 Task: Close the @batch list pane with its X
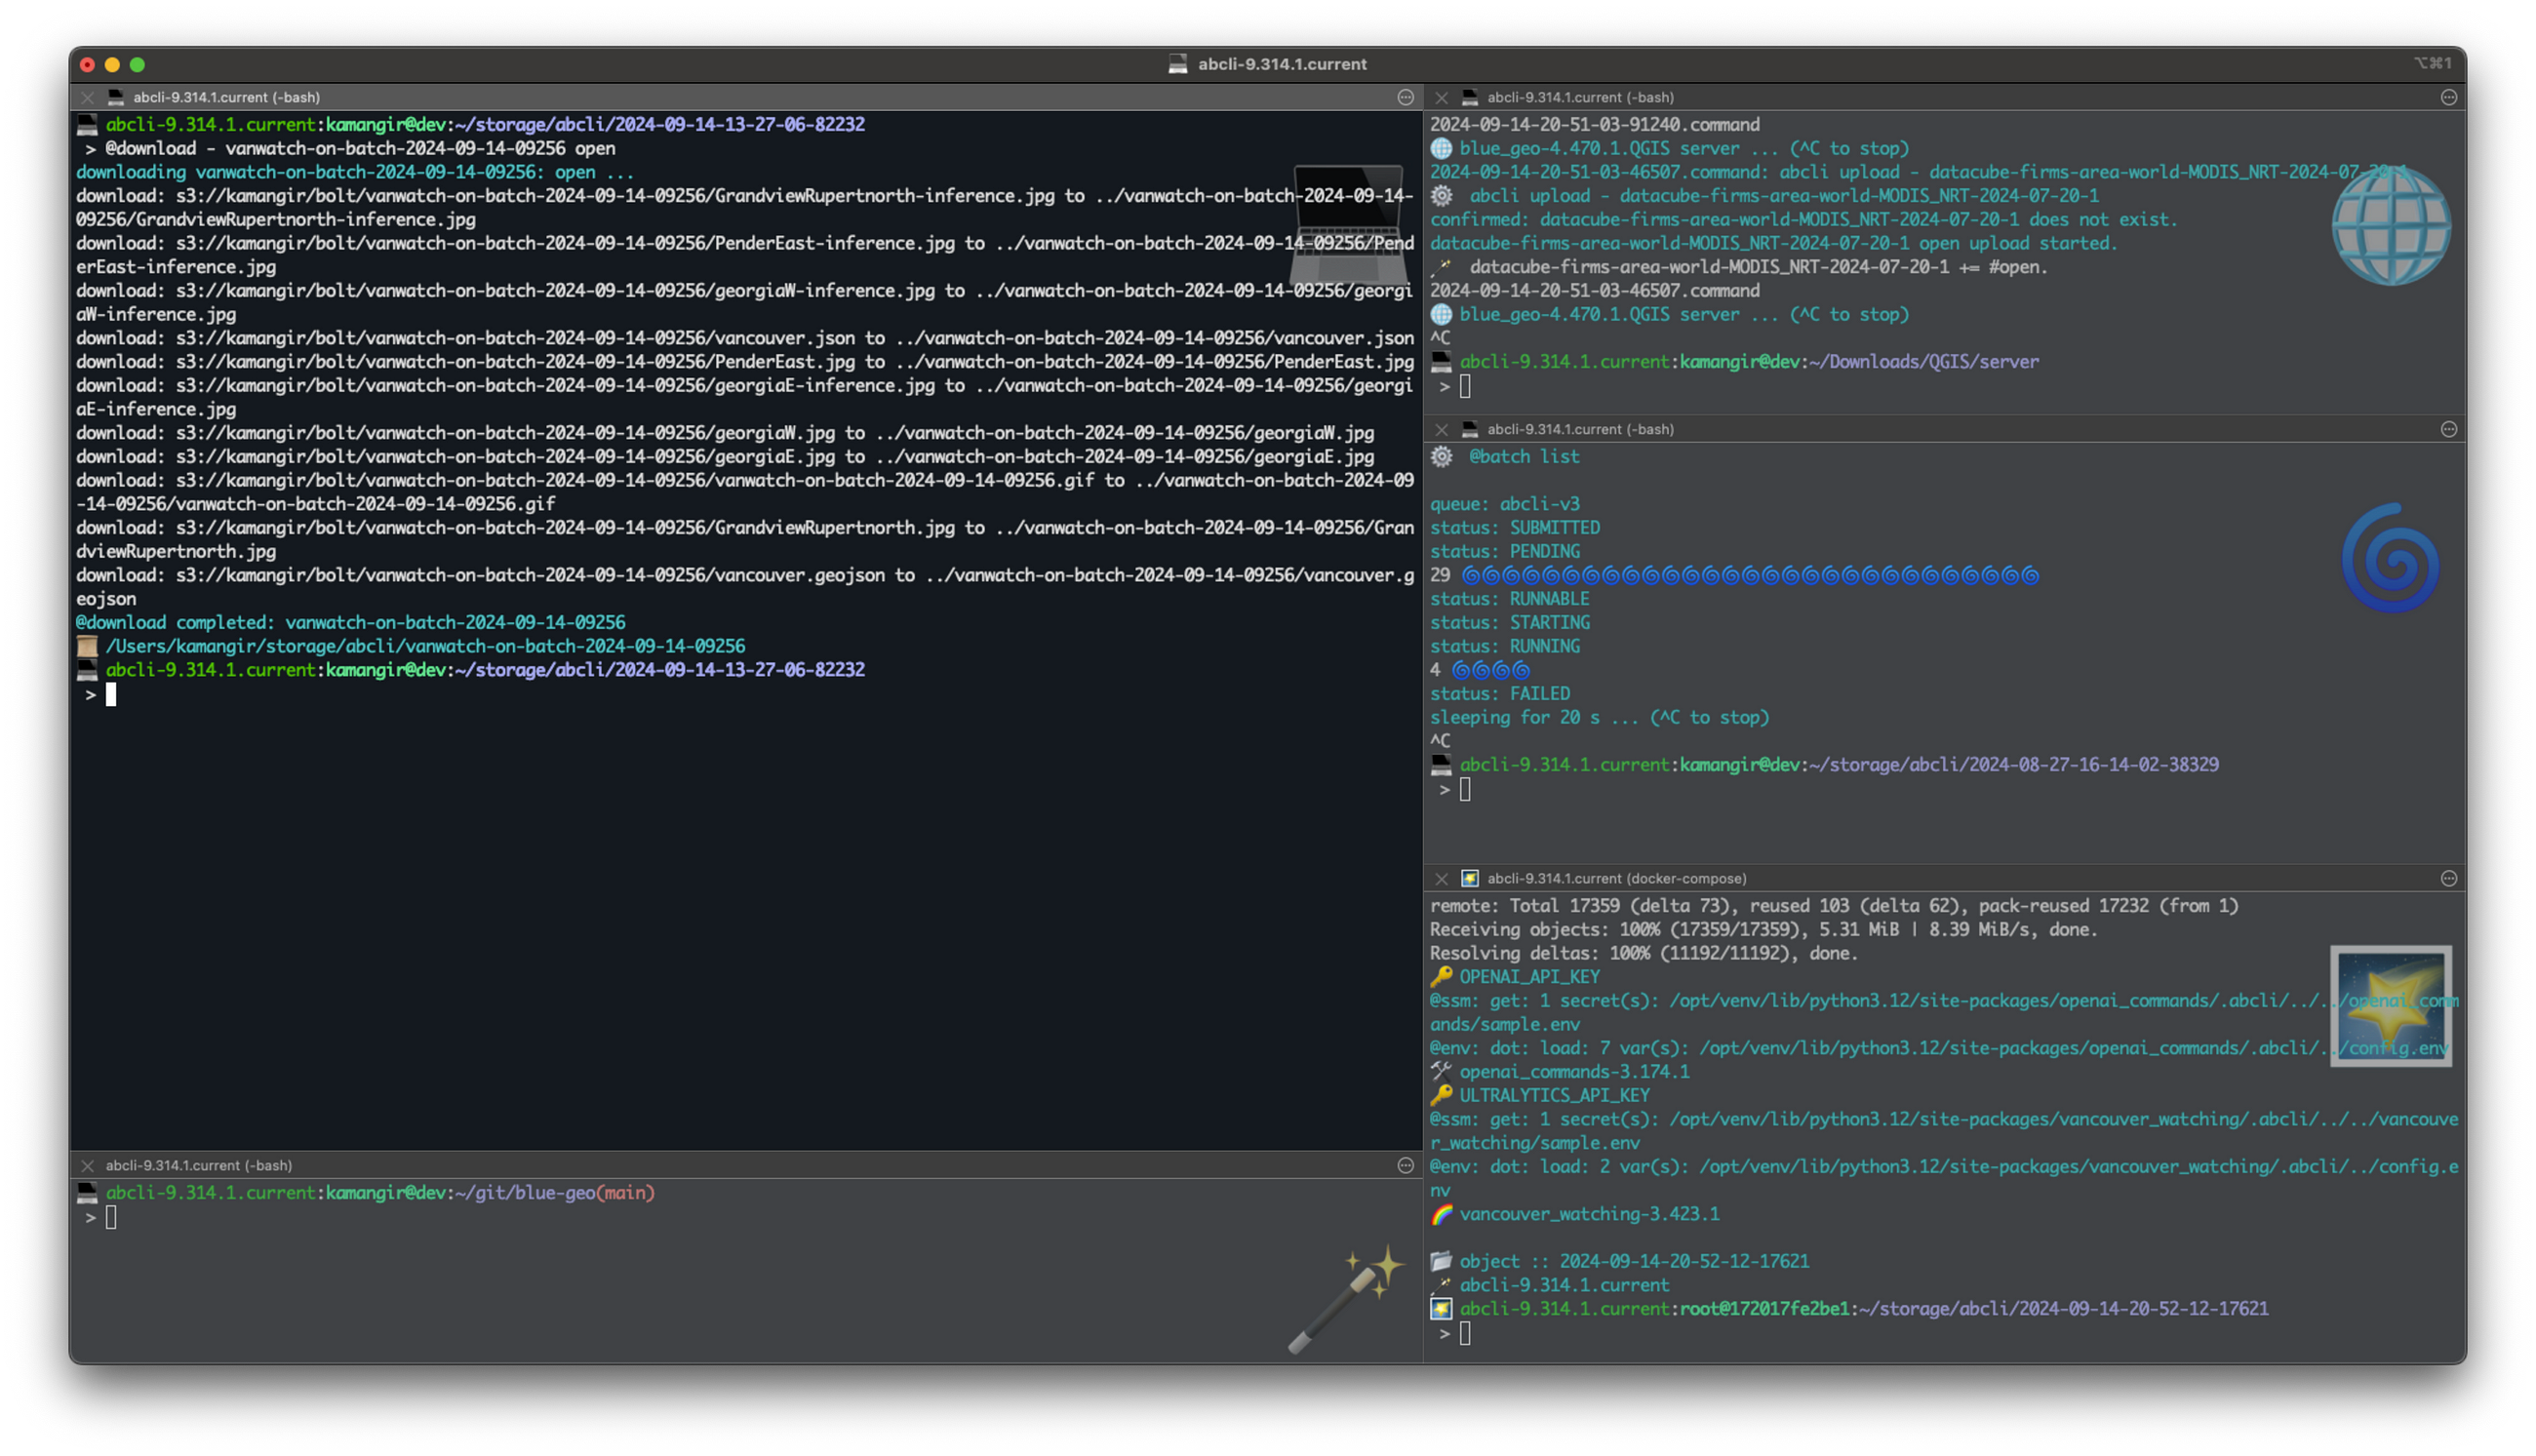1441,429
